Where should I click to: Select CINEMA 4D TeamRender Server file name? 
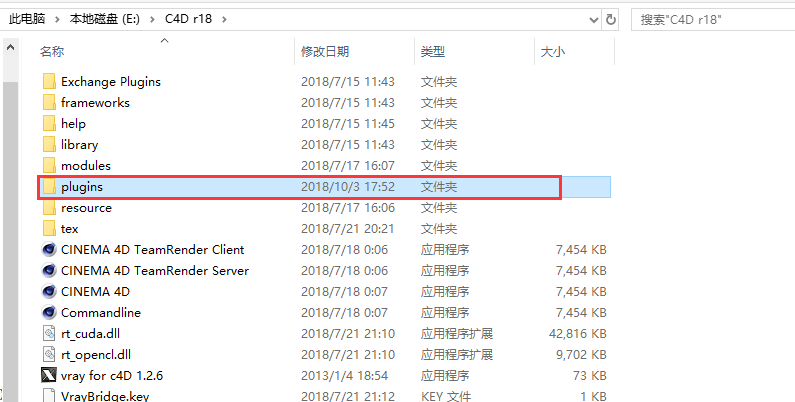coord(155,271)
